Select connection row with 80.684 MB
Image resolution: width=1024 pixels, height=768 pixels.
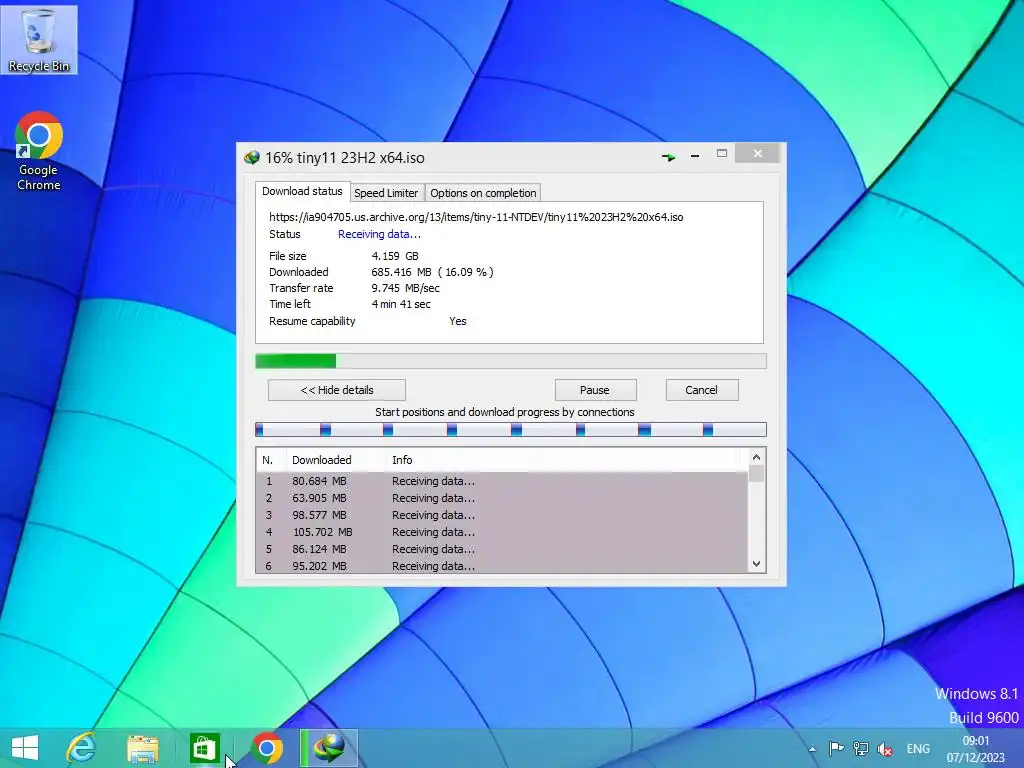(x=502, y=481)
